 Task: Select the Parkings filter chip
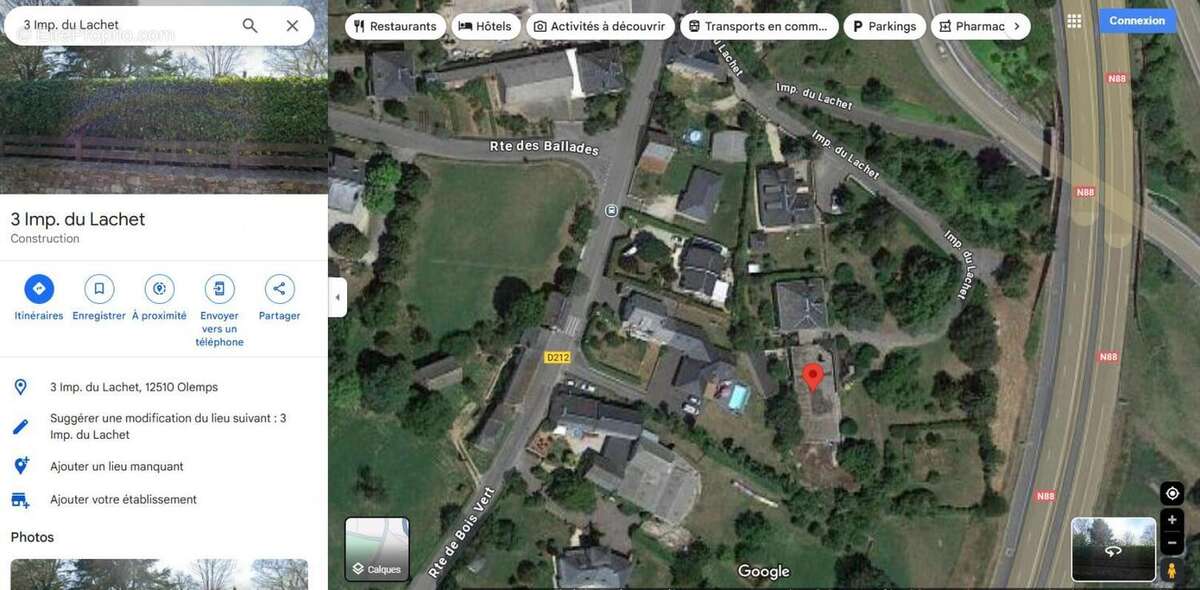click(x=883, y=26)
